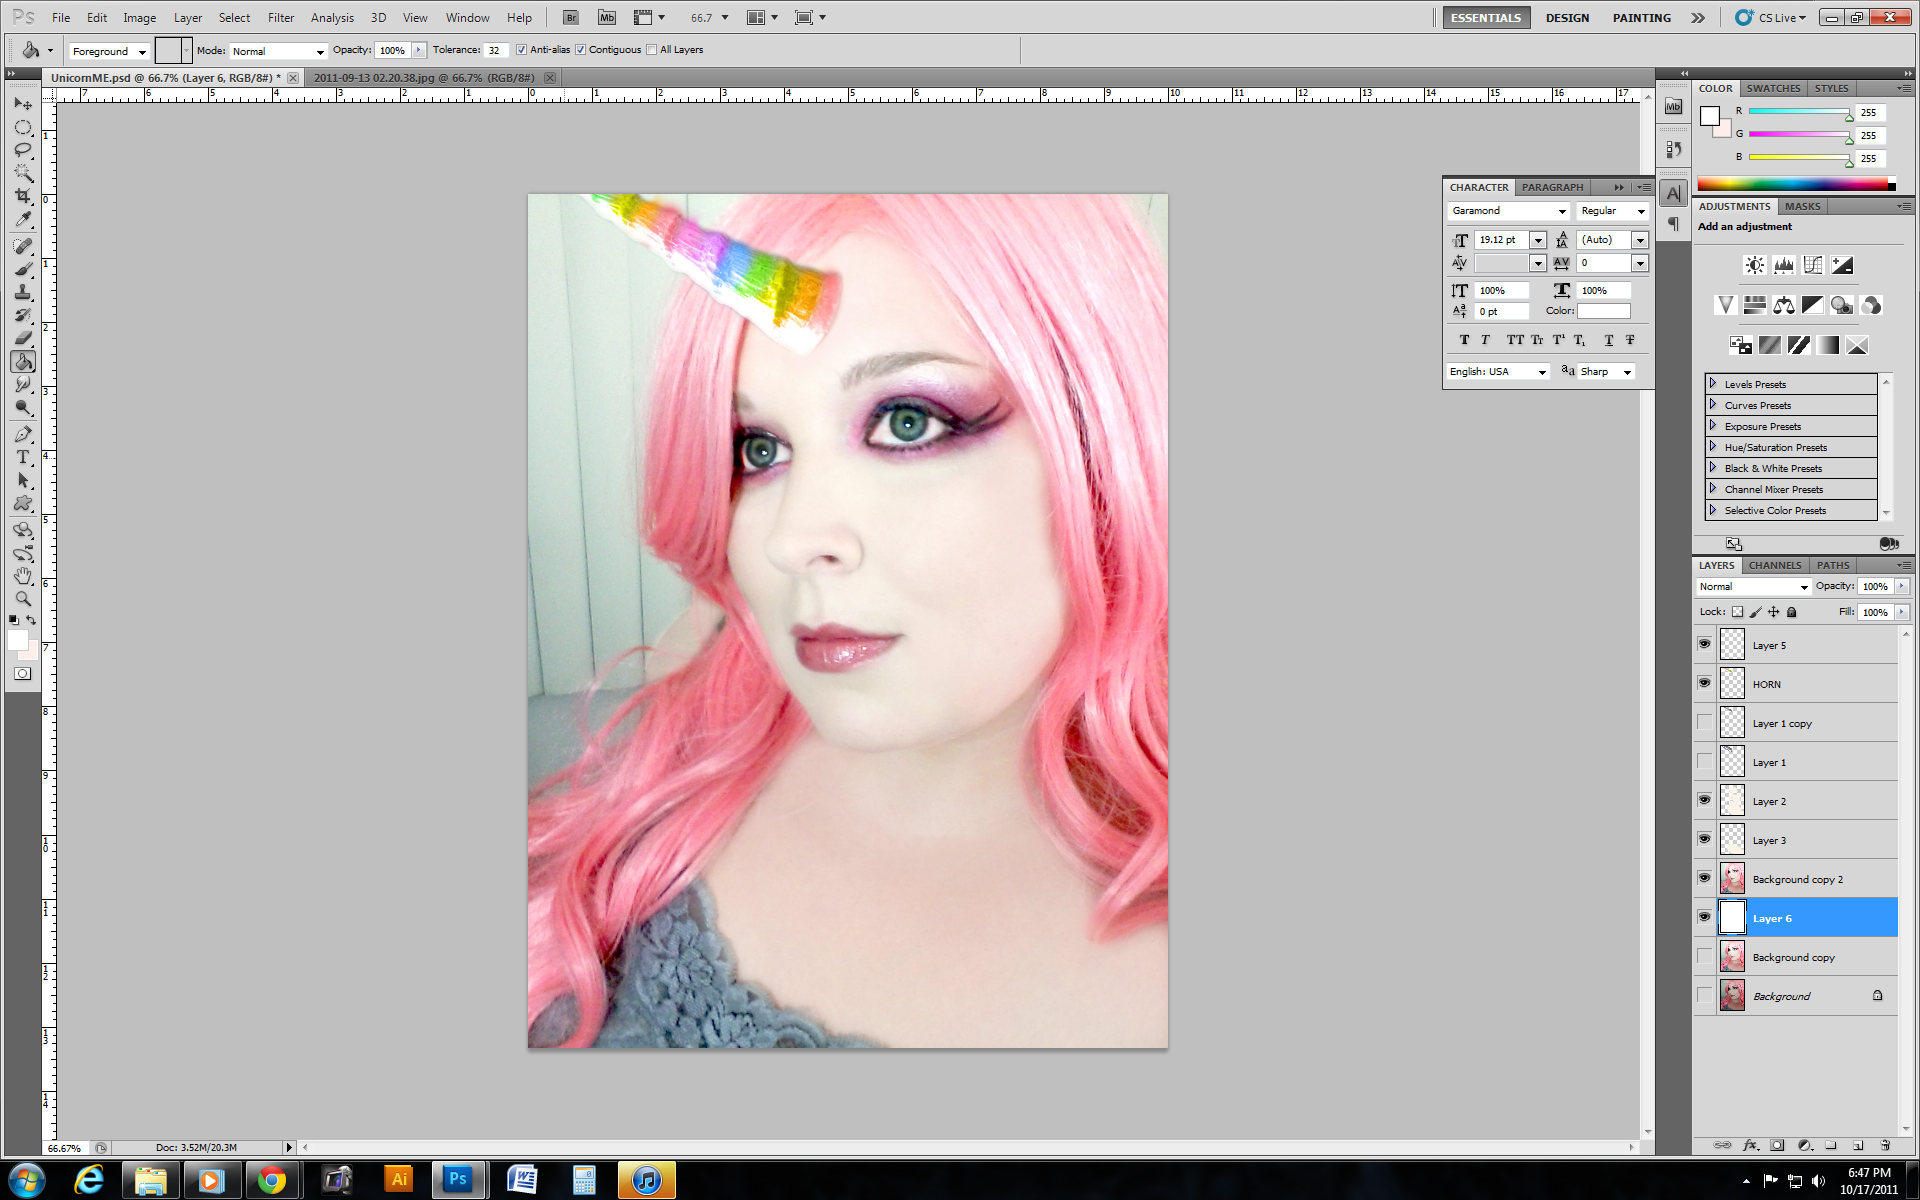
Task: Add layer style fx icon
Action: coord(1750,1145)
